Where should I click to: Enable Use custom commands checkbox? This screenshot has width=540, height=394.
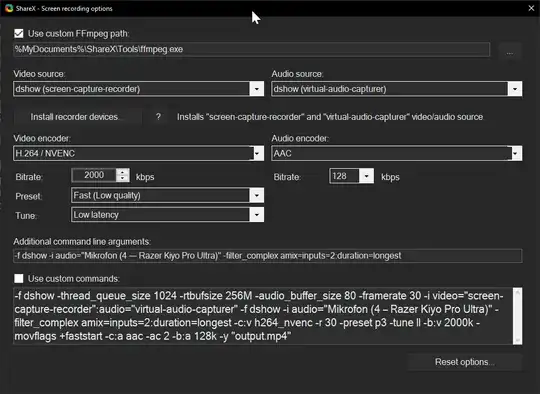[19, 278]
